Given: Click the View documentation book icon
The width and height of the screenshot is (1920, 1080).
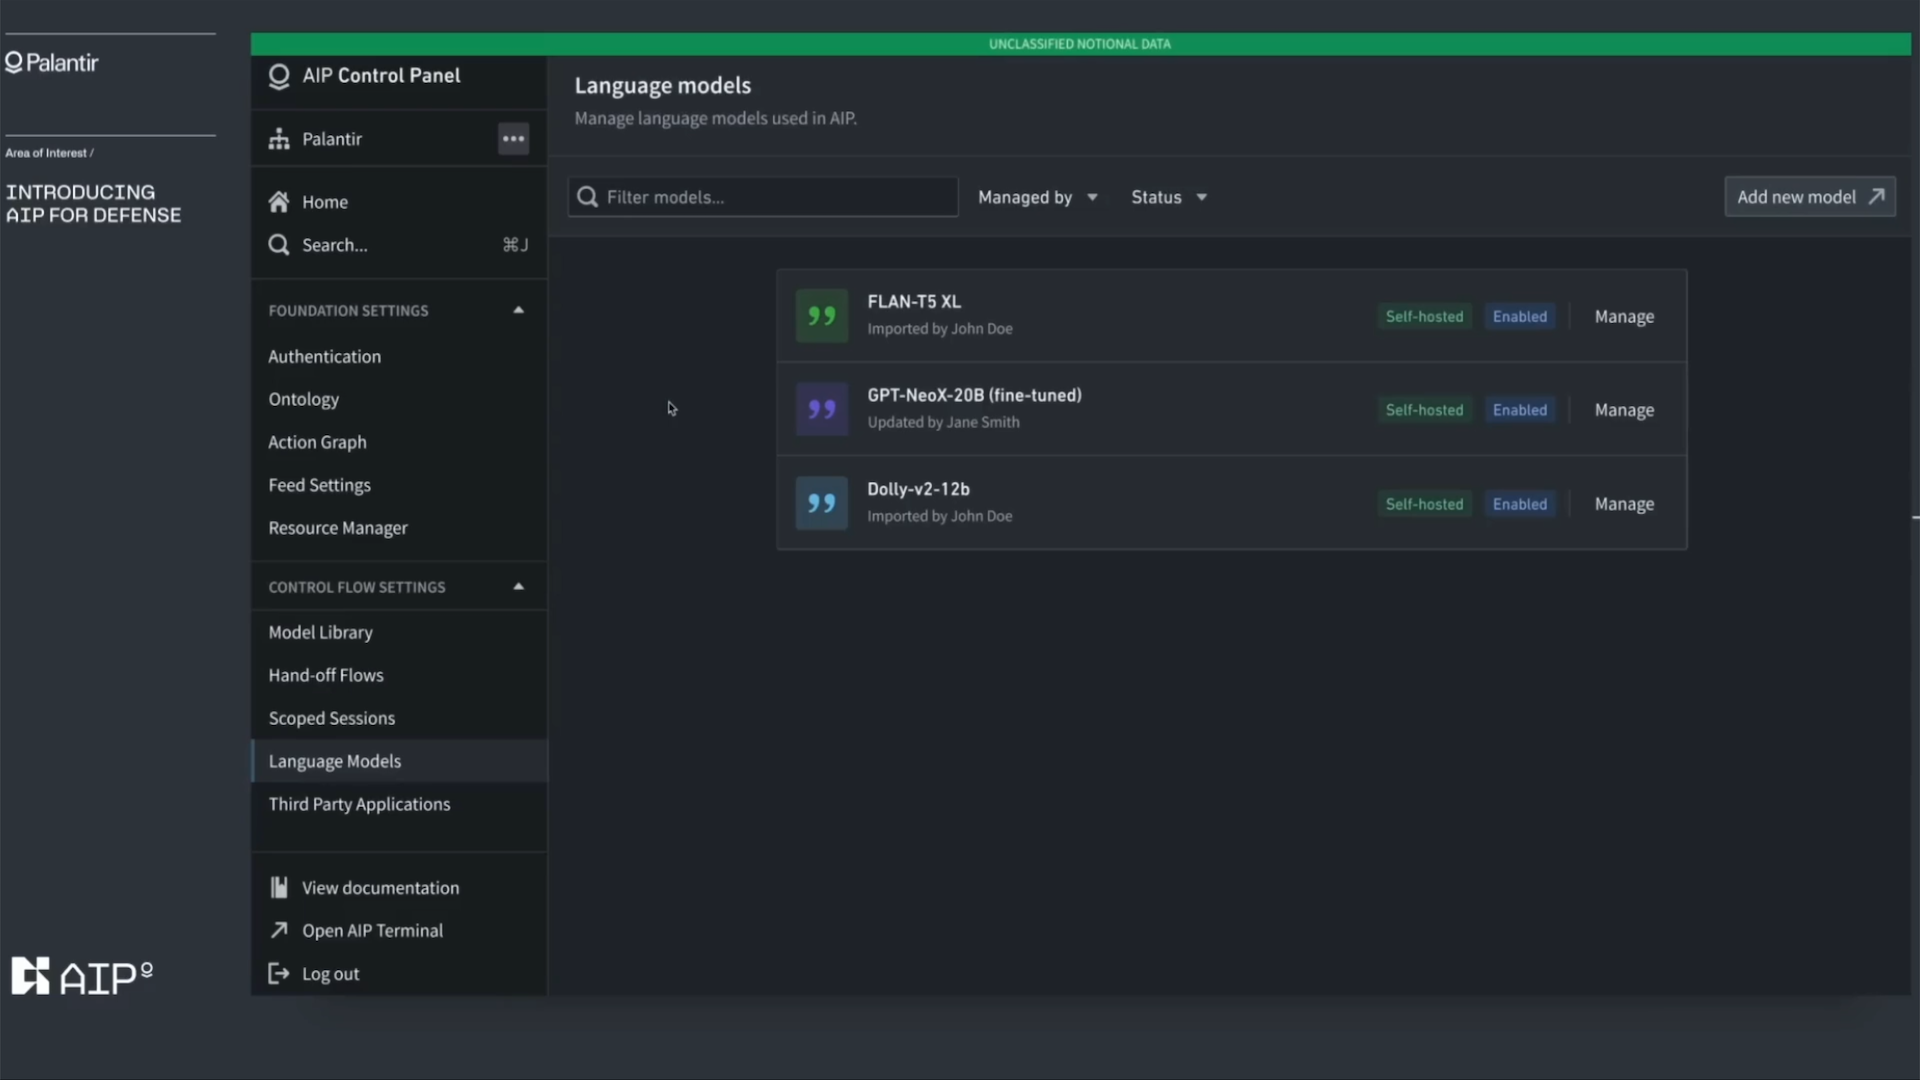Looking at the screenshot, I should (x=279, y=888).
